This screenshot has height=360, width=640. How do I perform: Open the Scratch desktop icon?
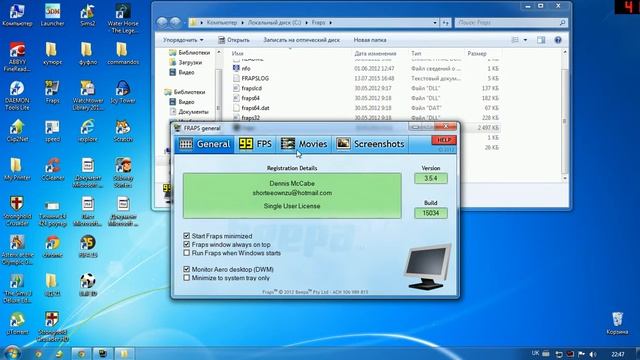click(123, 131)
